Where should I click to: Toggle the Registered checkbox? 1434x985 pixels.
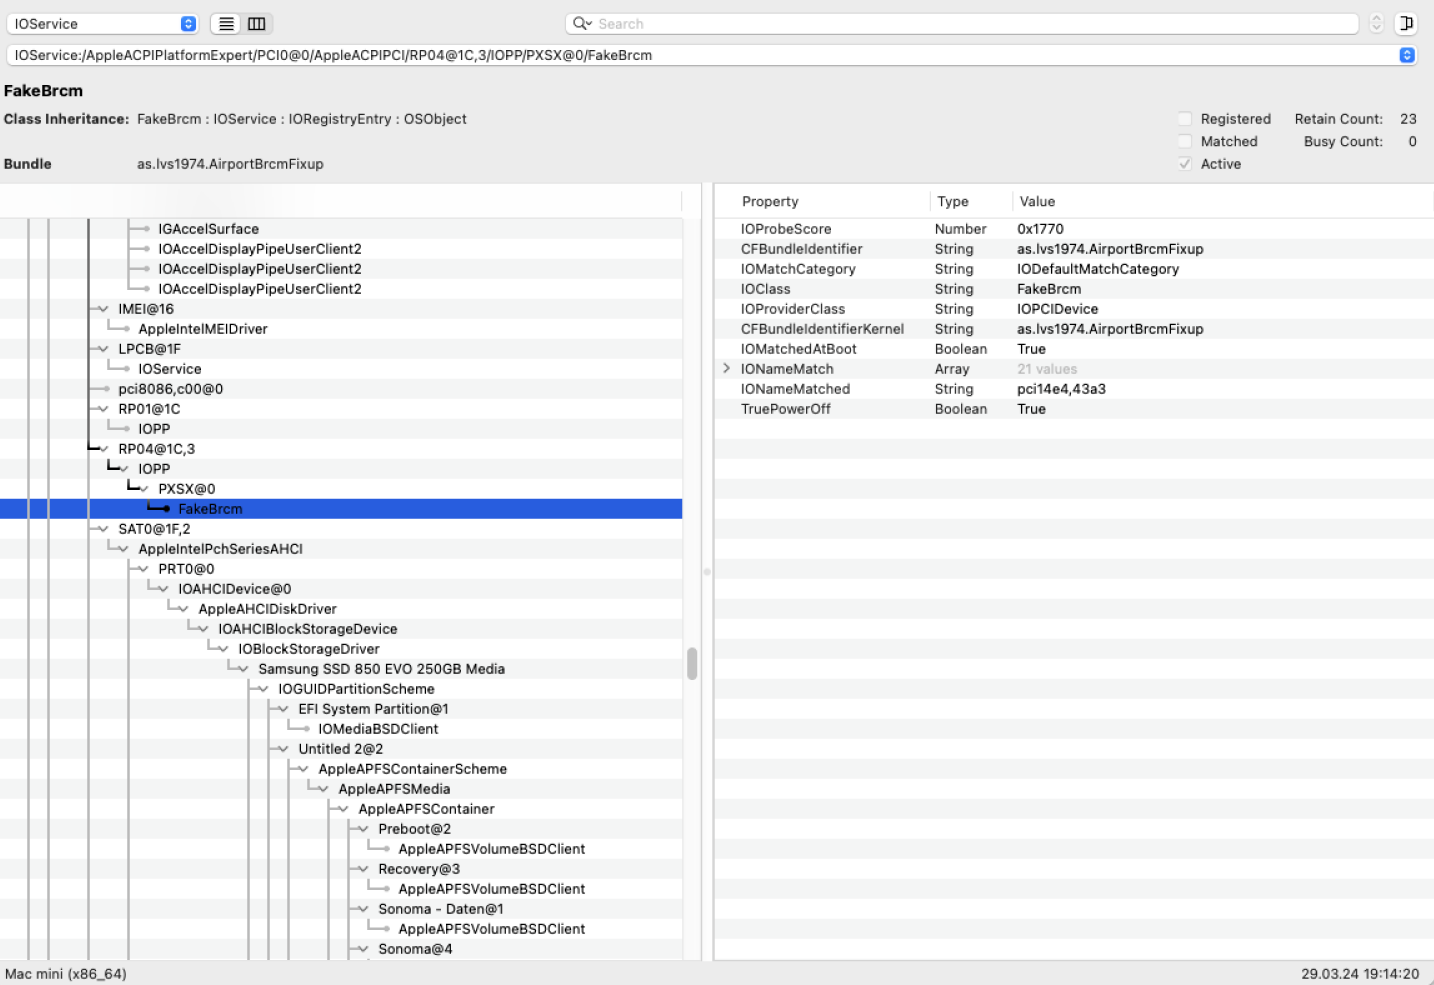[1185, 119]
